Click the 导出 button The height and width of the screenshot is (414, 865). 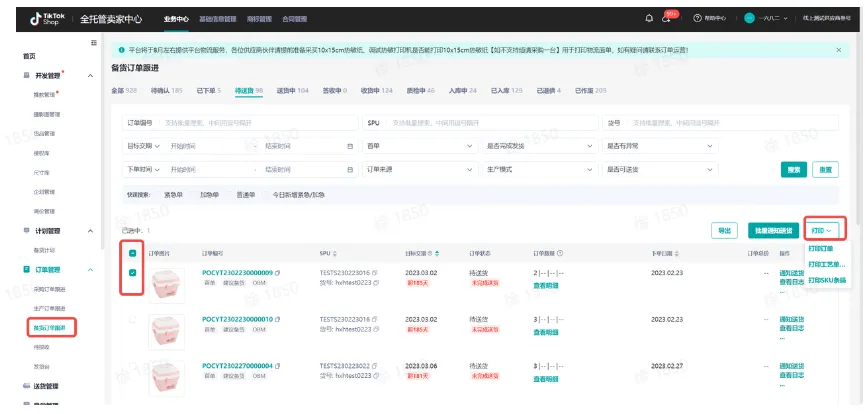[x=724, y=231]
